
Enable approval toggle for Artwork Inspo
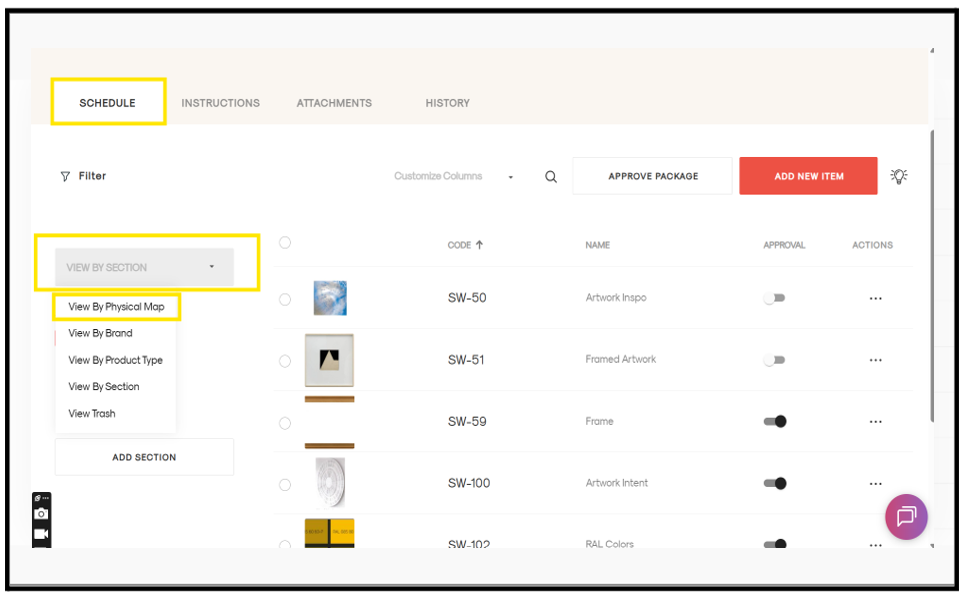(x=774, y=298)
